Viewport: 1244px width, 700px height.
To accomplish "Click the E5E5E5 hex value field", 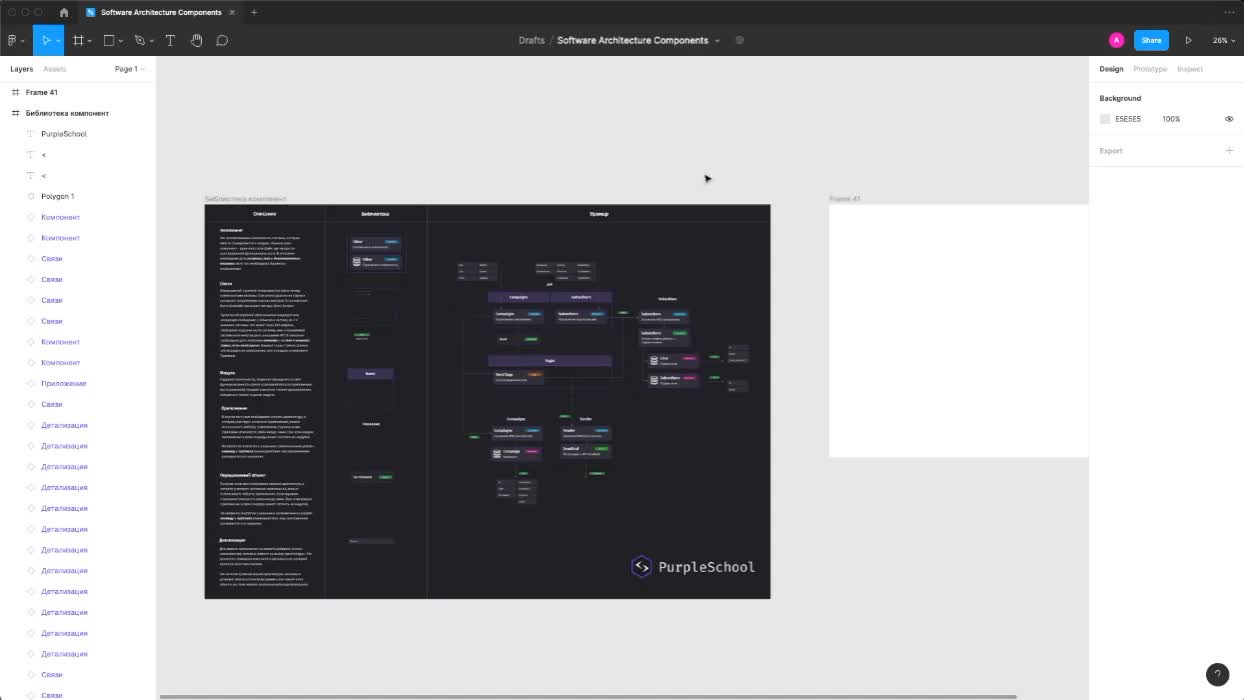I will pos(1128,119).
